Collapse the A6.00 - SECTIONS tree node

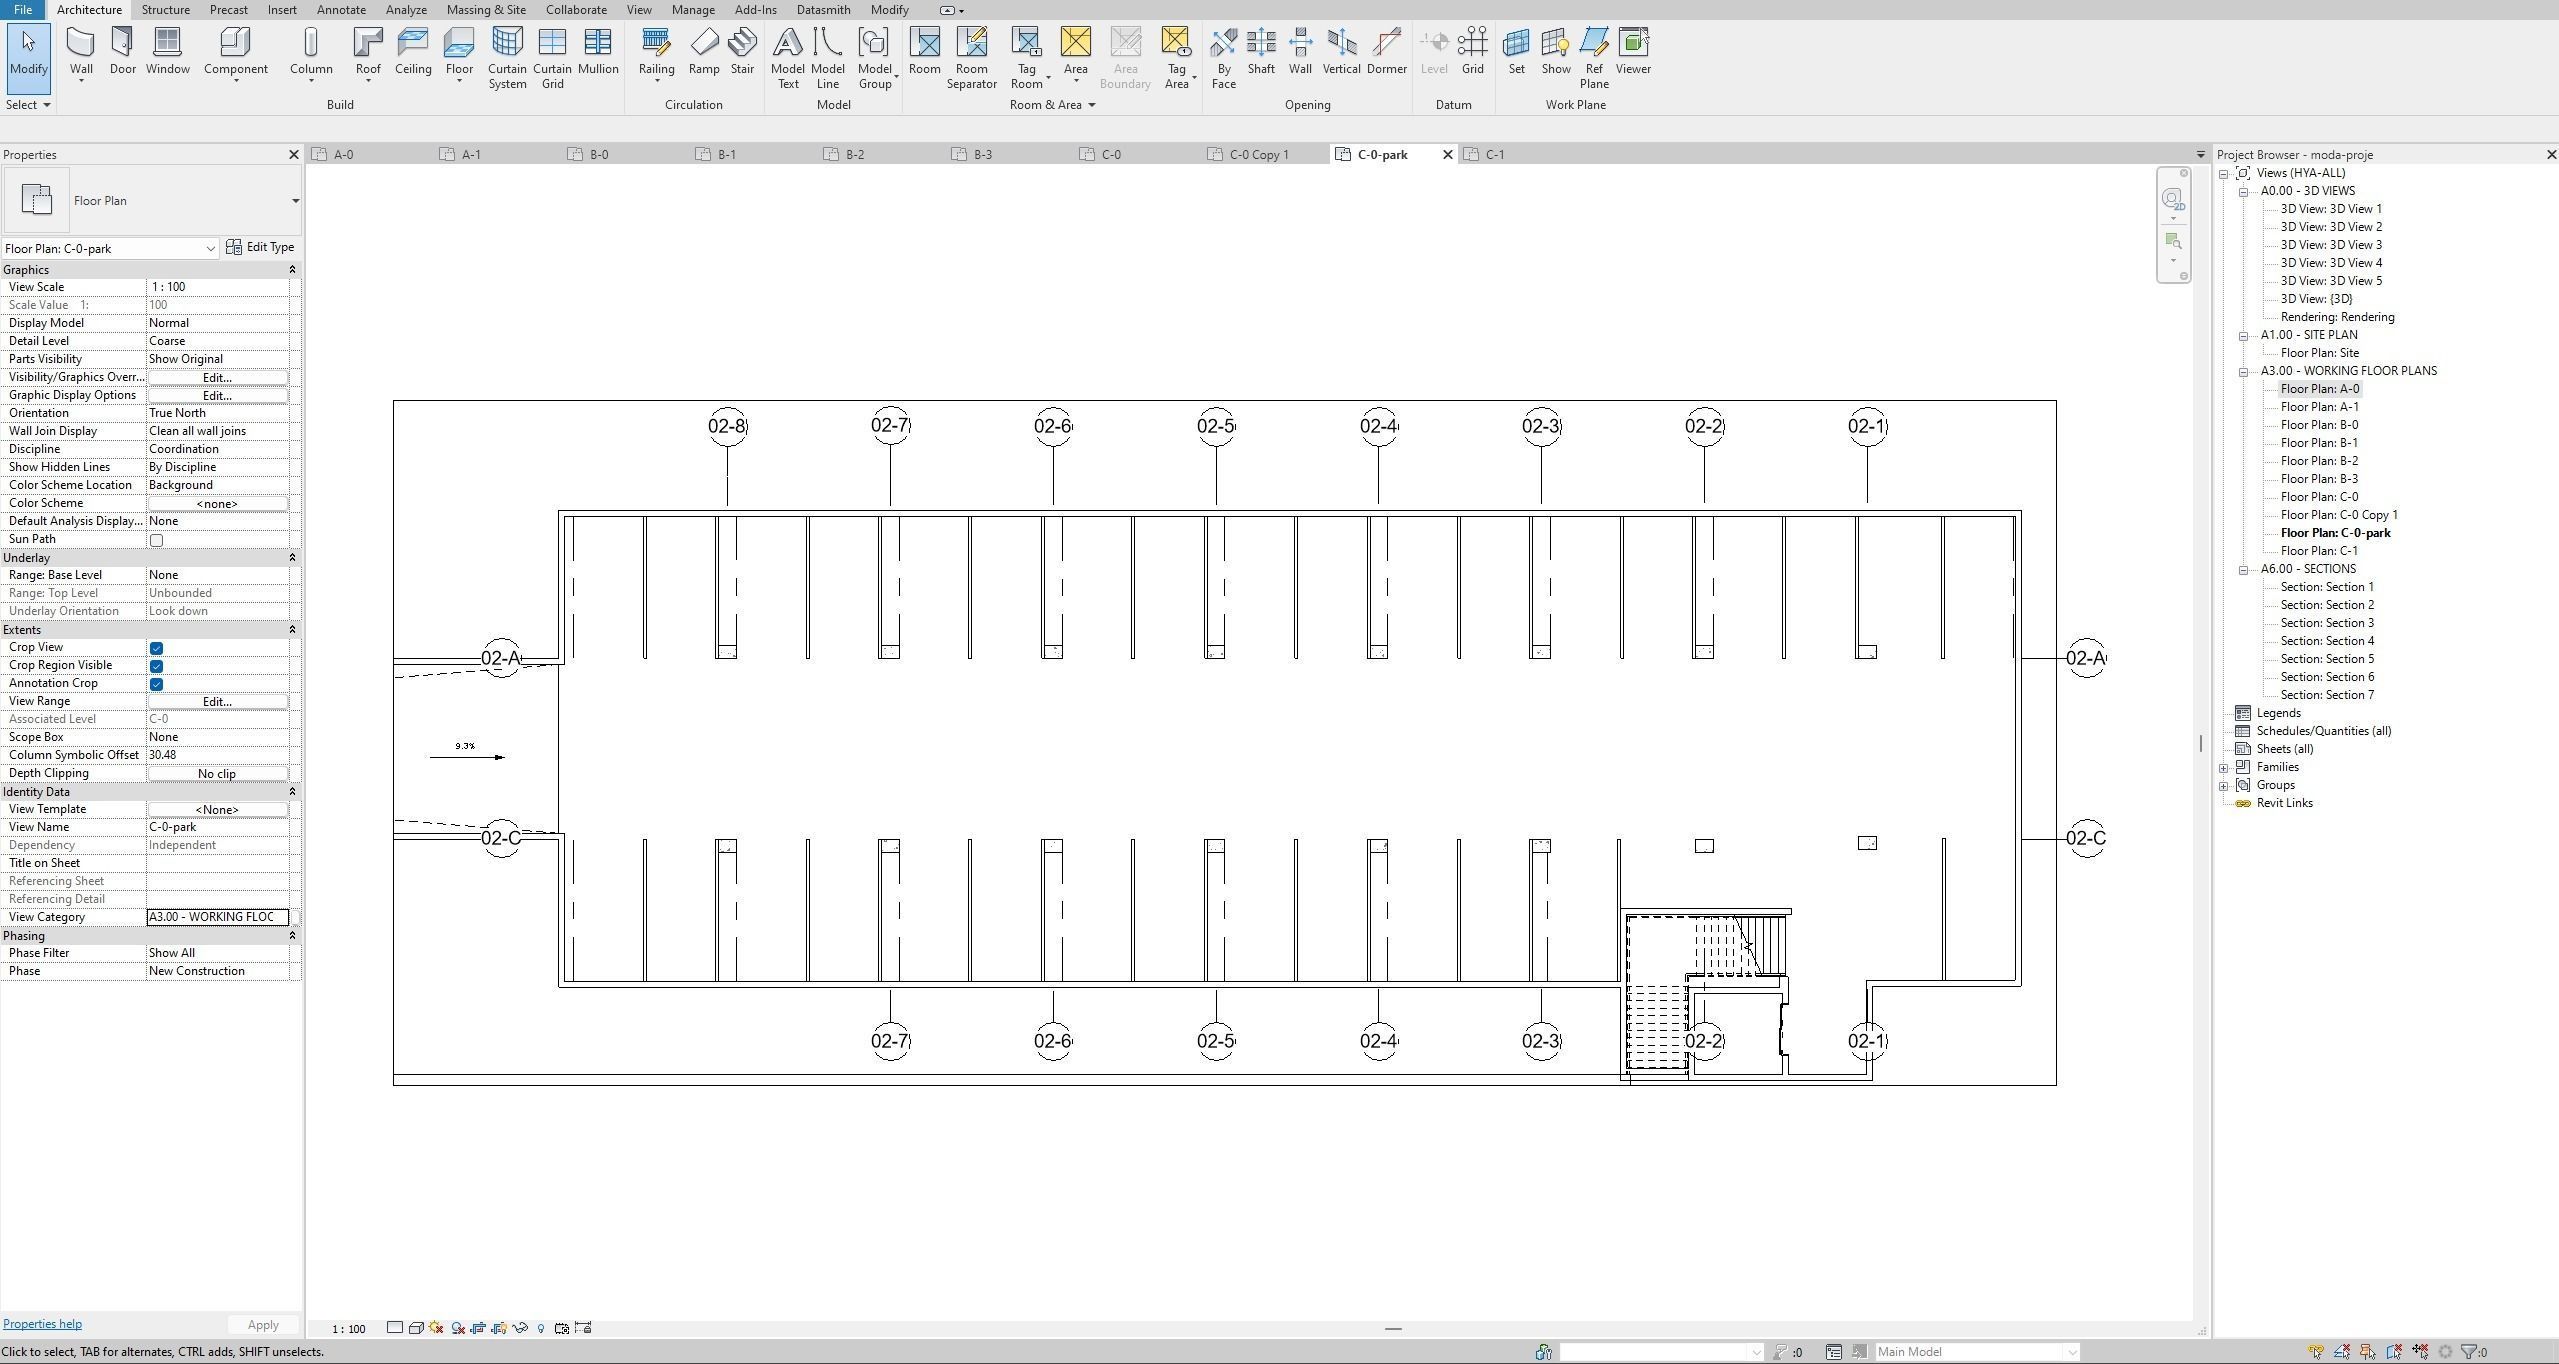coord(2244,570)
